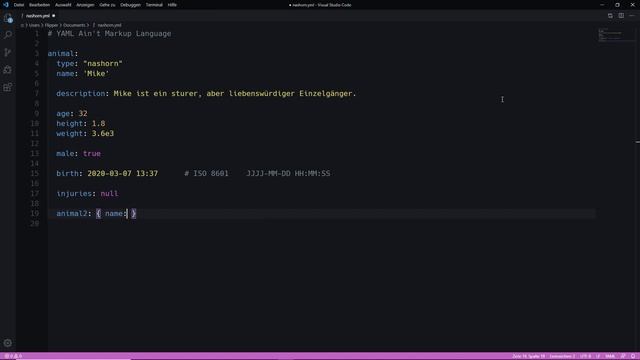This screenshot has height=360, width=640.
Task: Change indentation via Leerzeichen status entry
Action: tap(562, 356)
